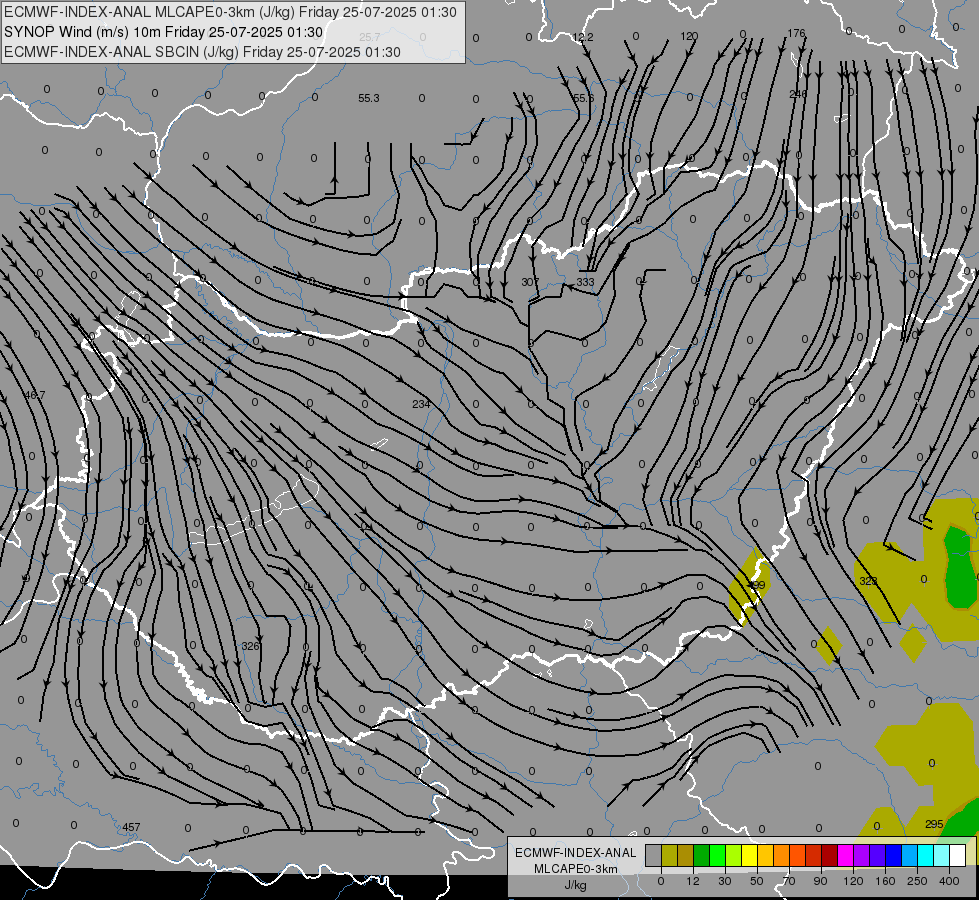This screenshot has height=900, width=979.
Task: Select the gray legend swatch
Action: pyautogui.click(x=654, y=855)
